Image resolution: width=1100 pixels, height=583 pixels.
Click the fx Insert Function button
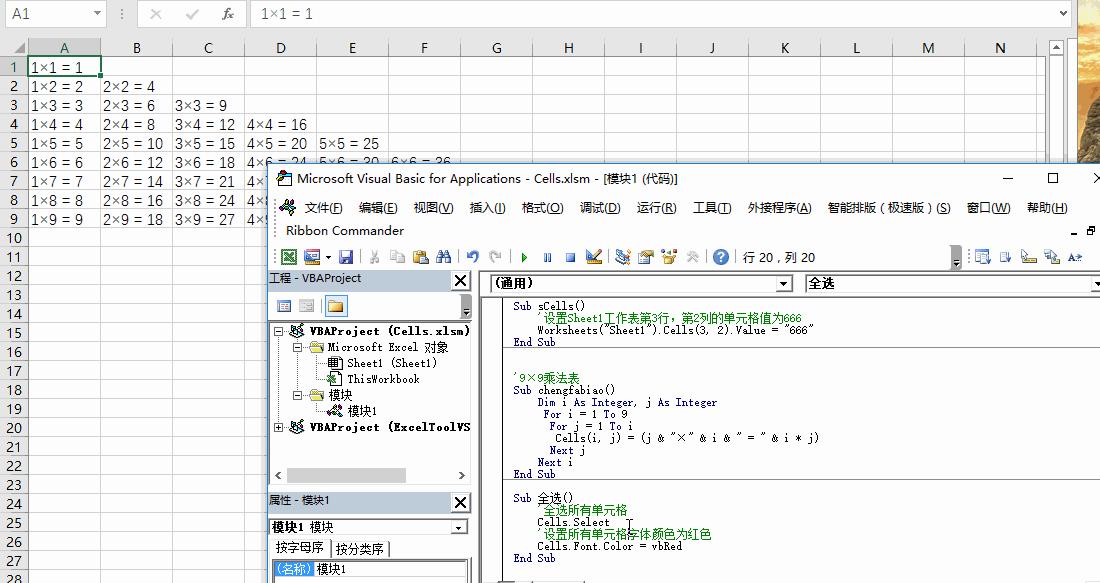(227, 15)
